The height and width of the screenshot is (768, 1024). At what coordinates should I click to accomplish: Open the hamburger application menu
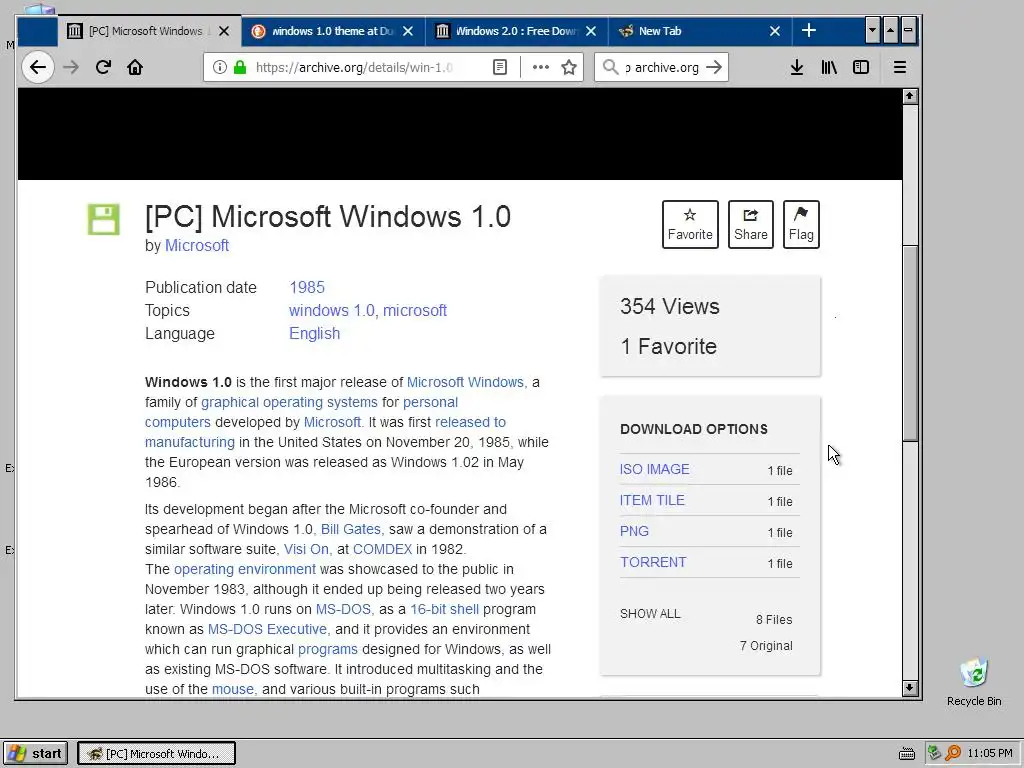point(899,67)
